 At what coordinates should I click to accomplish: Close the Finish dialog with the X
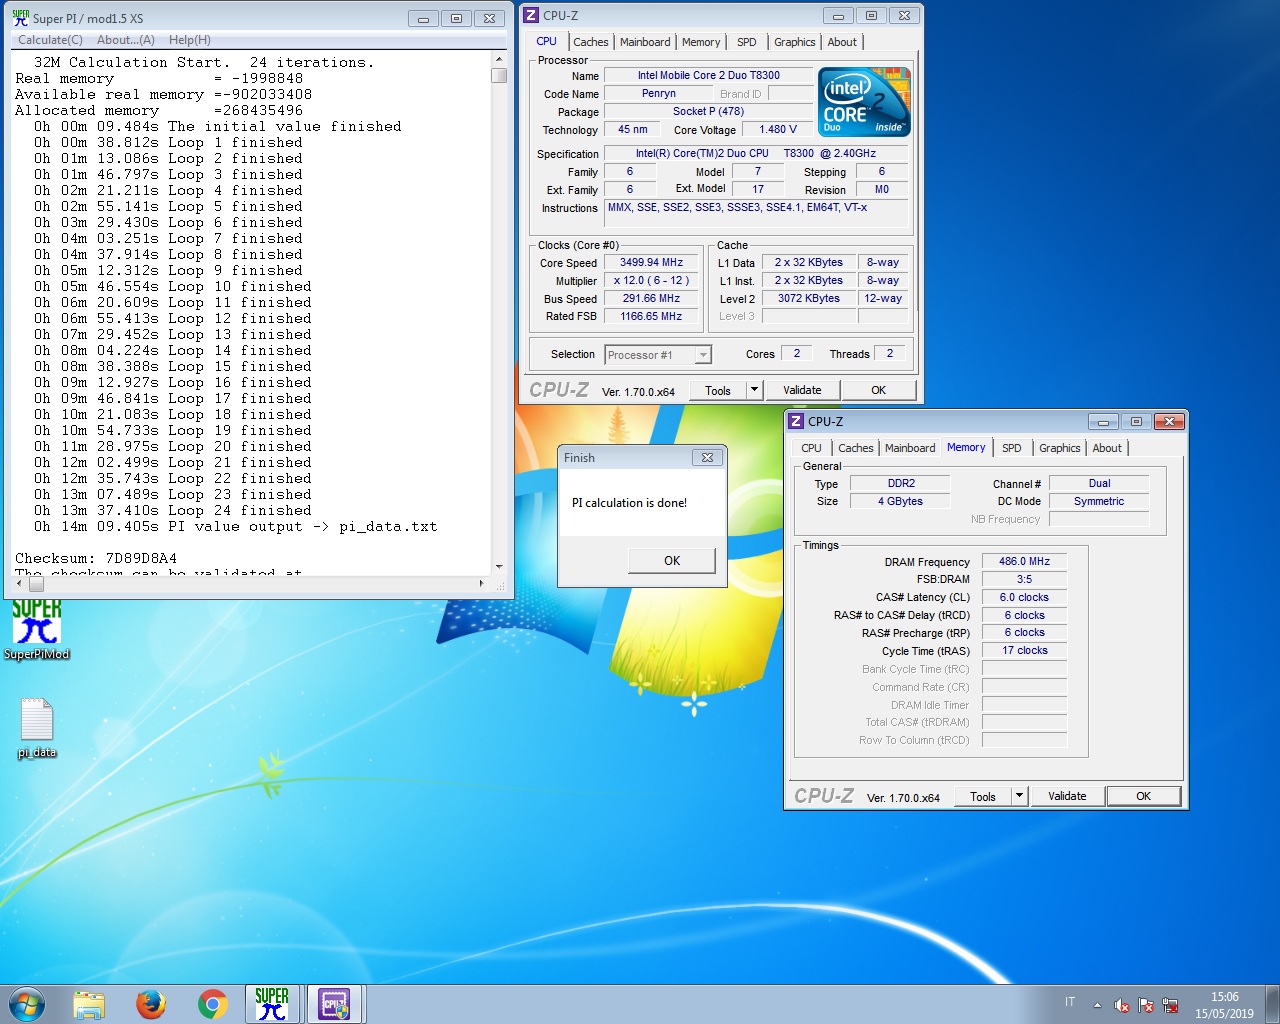click(x=707, y=458)
